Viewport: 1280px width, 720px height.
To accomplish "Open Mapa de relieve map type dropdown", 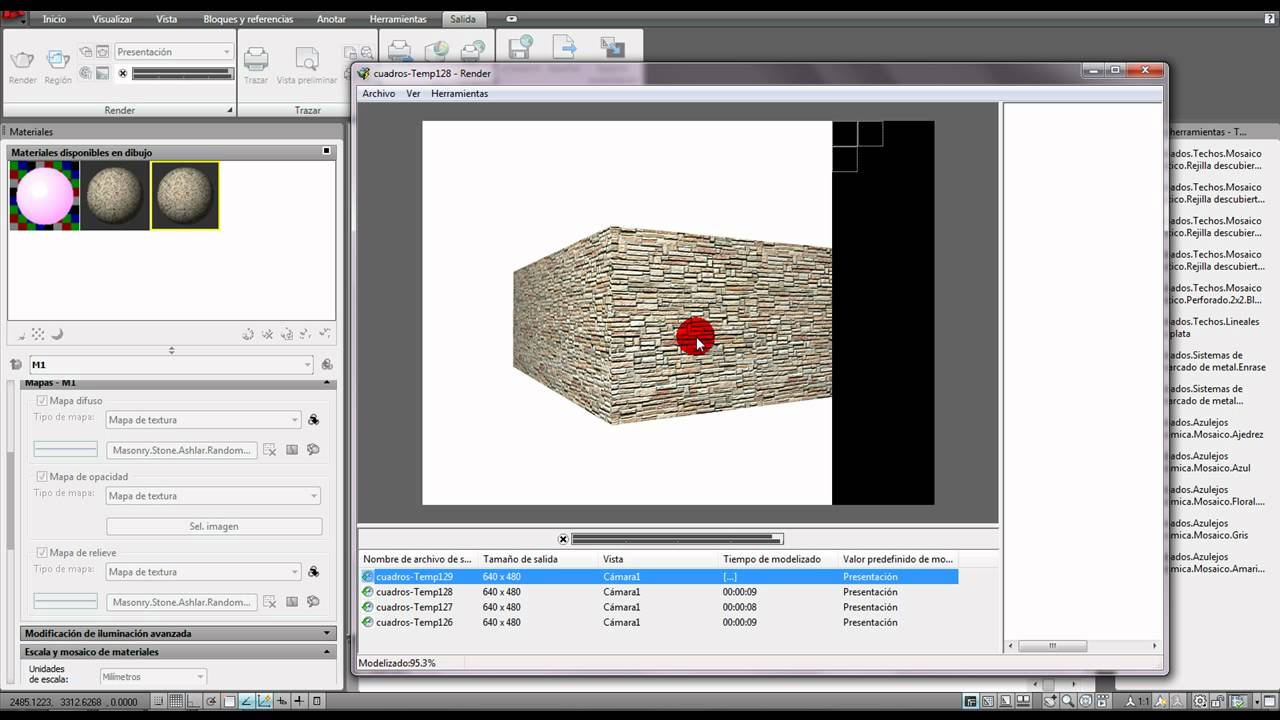I will 203,572.
